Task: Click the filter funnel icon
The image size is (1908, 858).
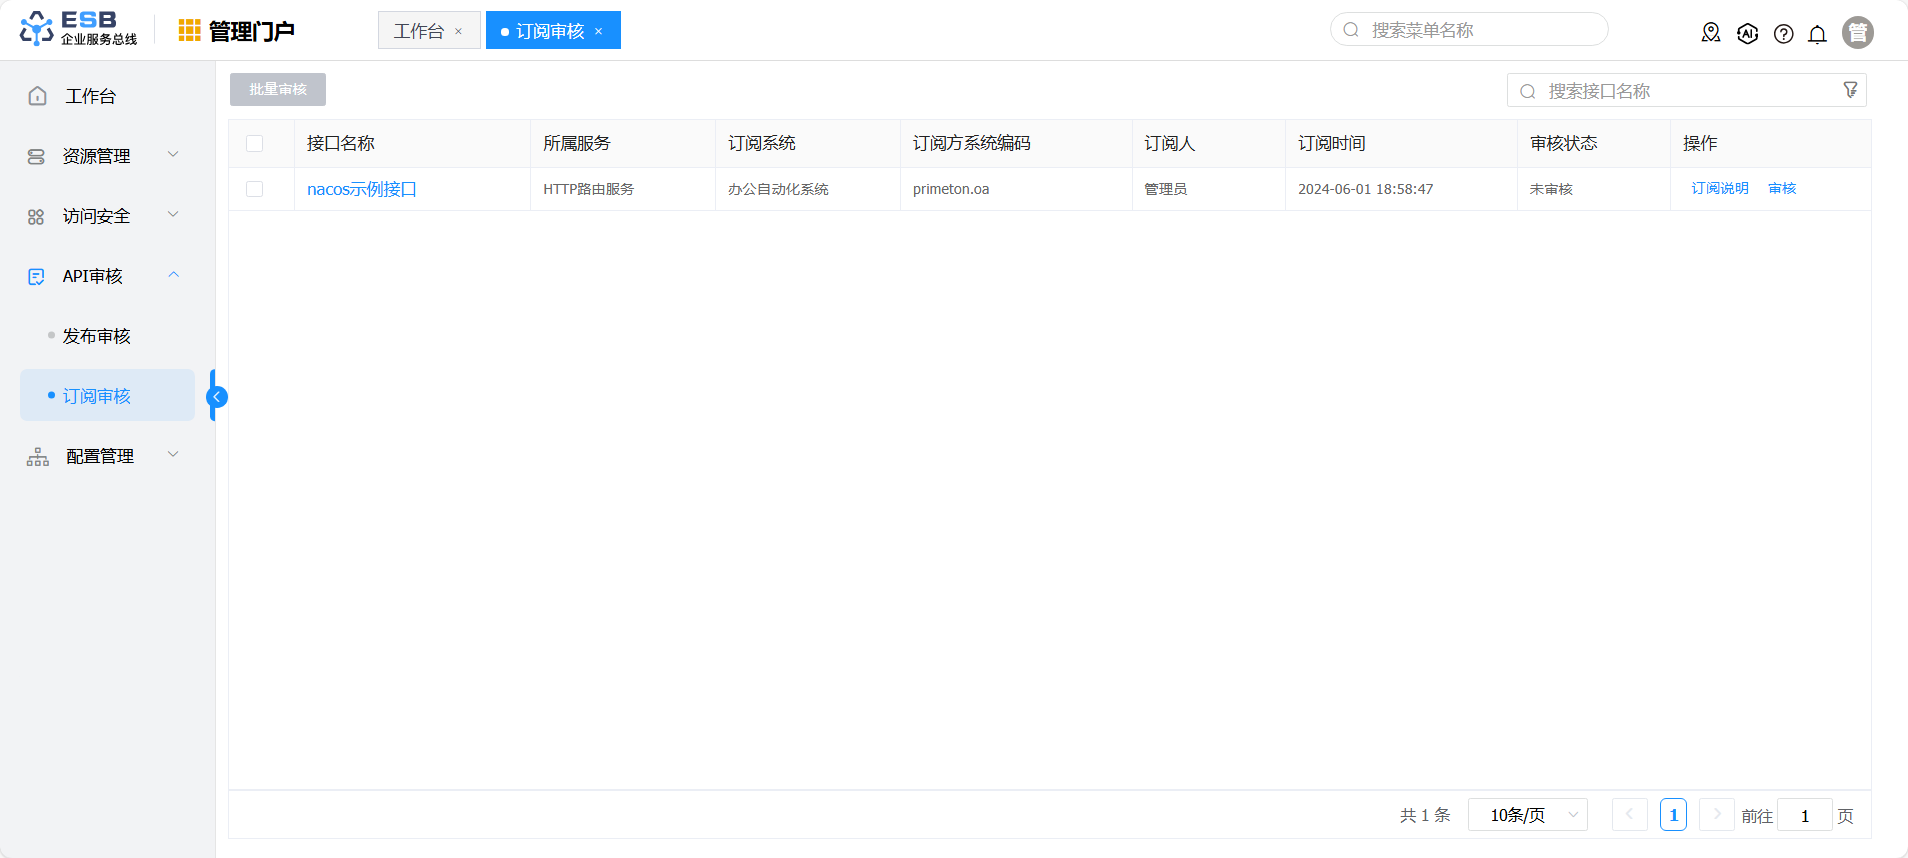Action: [1850, 90]
